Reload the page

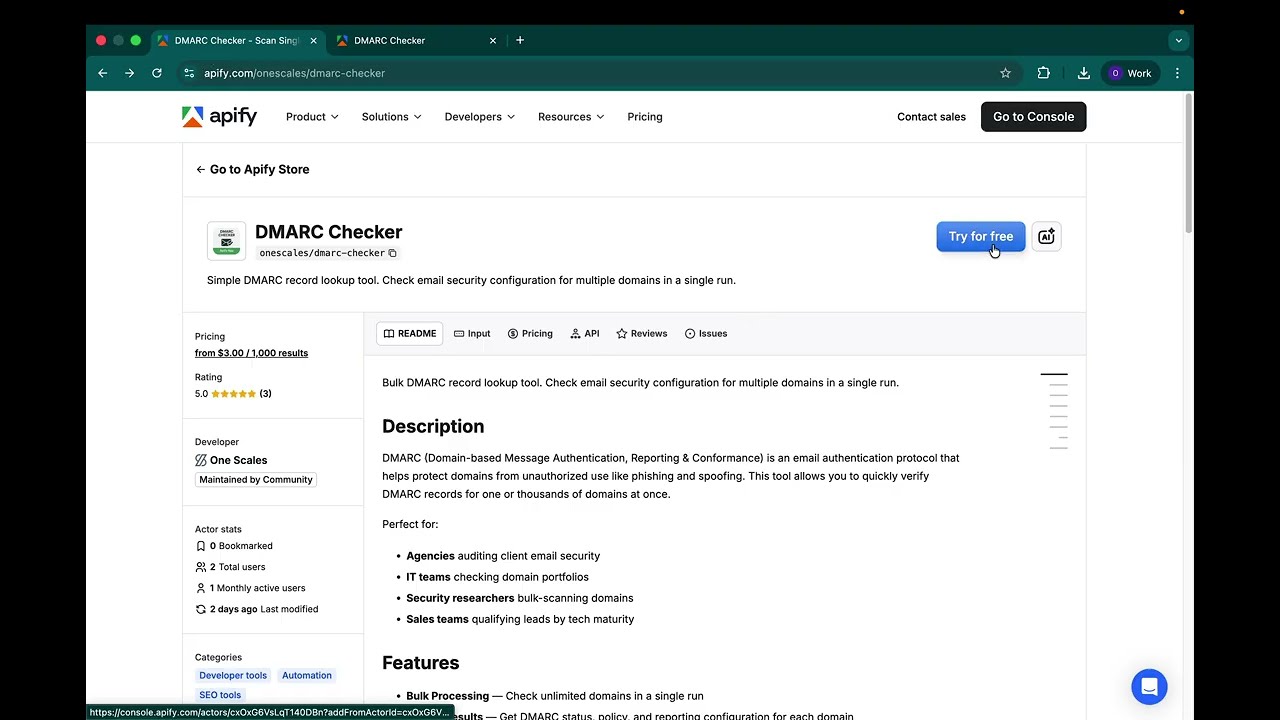tap(157, 73)
